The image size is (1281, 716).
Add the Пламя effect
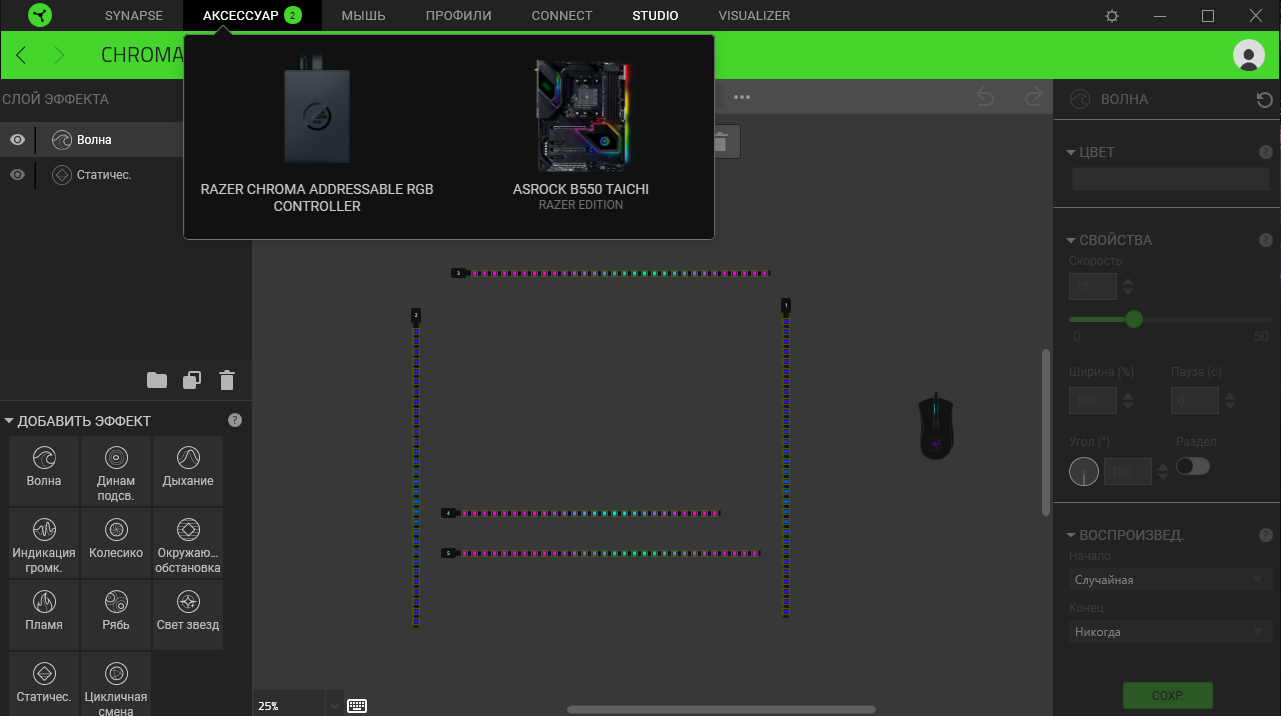pyautogui.click(x=44, y=615)
